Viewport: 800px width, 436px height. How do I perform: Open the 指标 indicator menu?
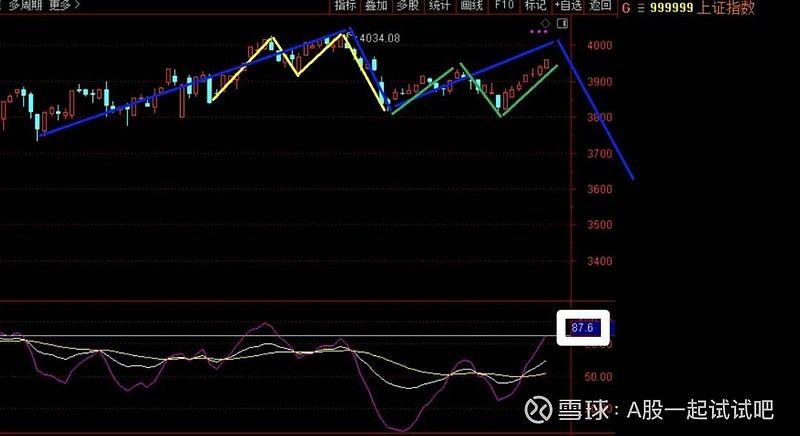345,6
